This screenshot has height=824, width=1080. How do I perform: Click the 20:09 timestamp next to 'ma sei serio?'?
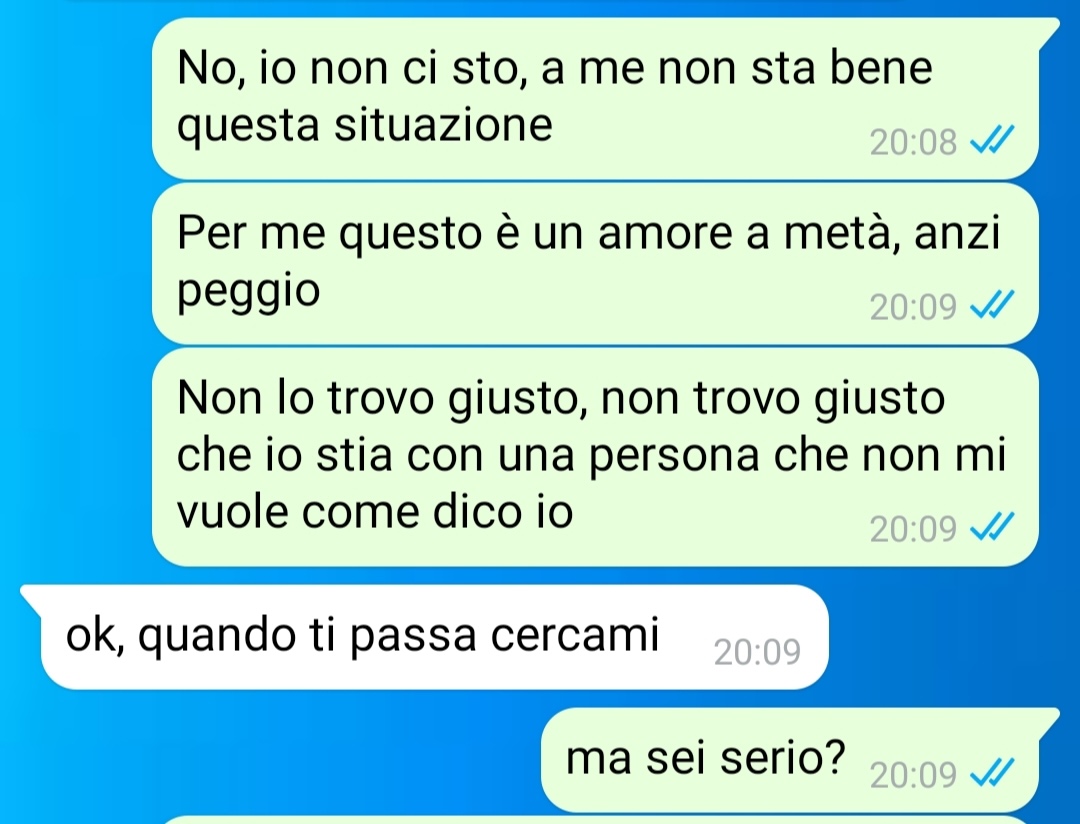[x=913, y=776]
